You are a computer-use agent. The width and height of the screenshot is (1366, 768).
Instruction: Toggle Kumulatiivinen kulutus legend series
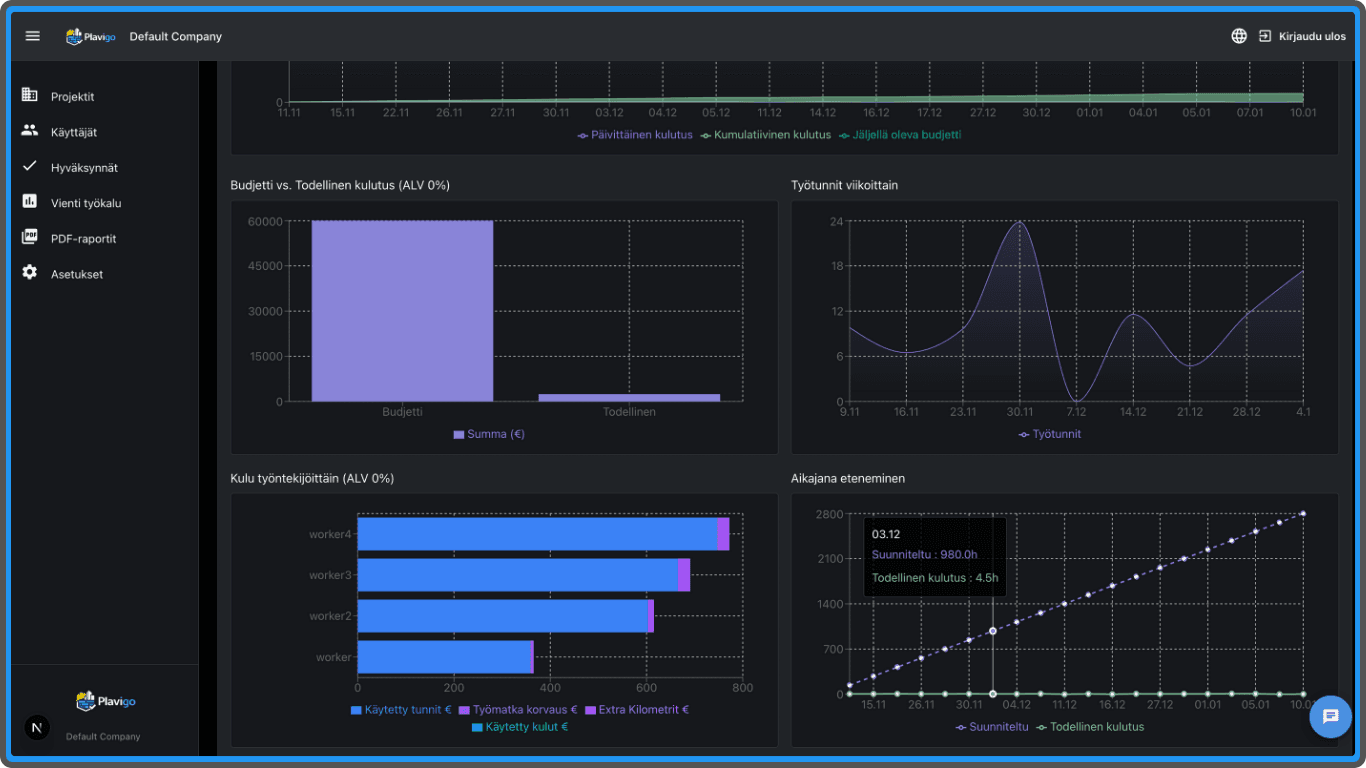(x=766, y=135)
